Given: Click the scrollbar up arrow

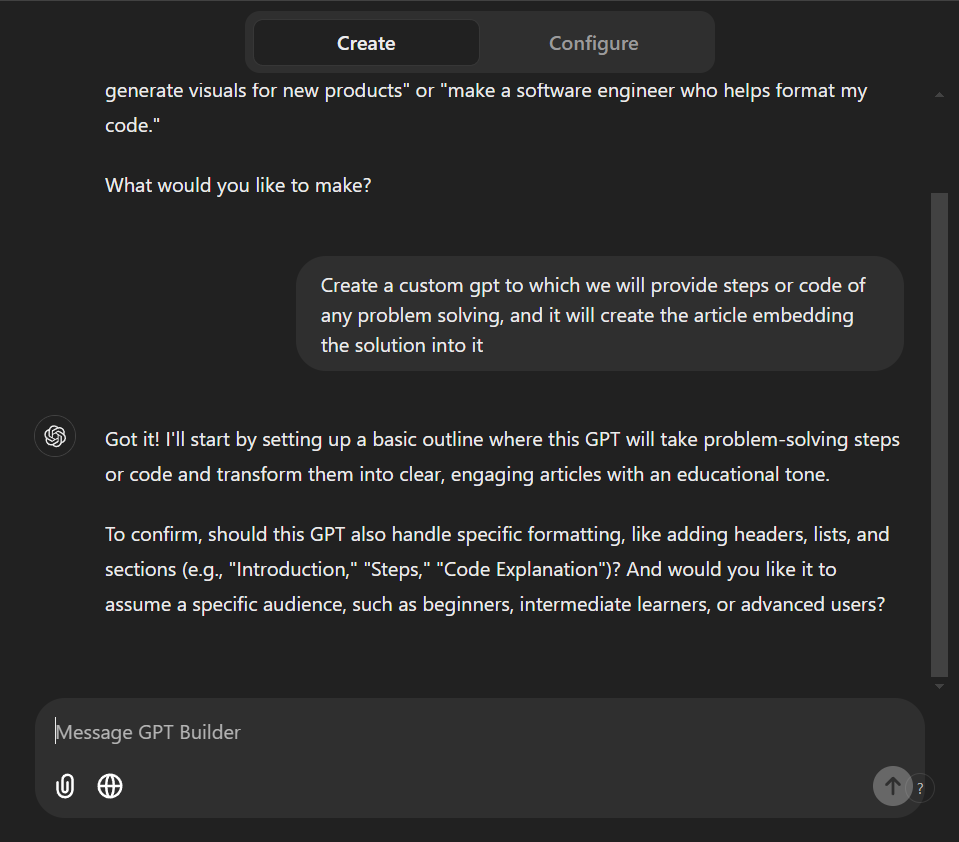Looking at the screenshot, I should coord(939,95).
